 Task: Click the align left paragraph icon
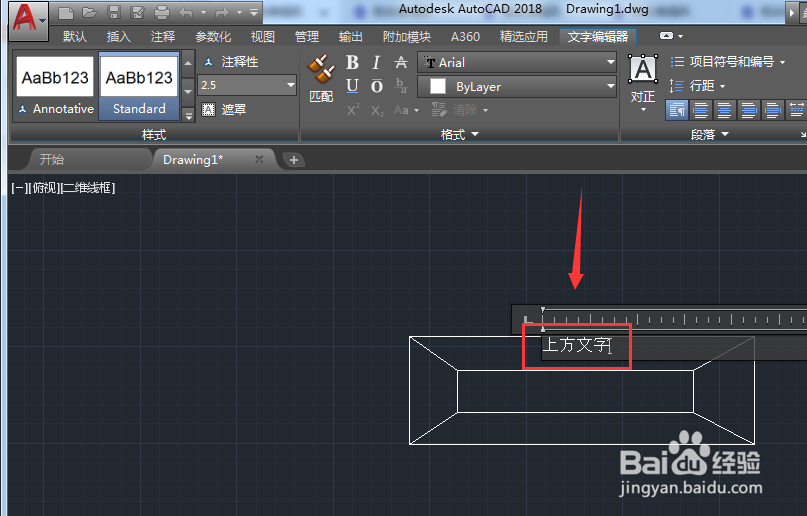click(x=700, y=110)
